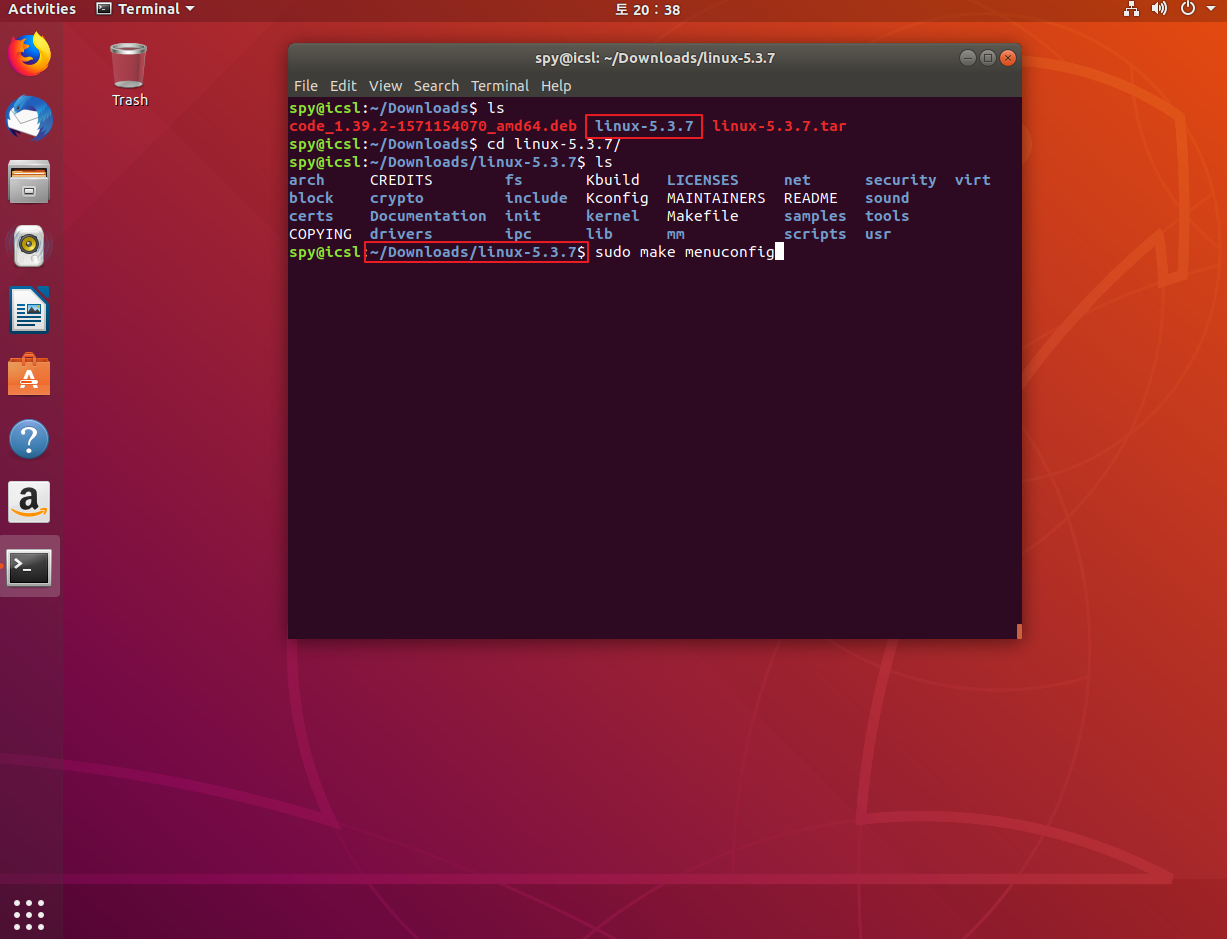Click the 'COPYING' file name
This screenshot has height=939, width=1227.
[x=320, y=234]
